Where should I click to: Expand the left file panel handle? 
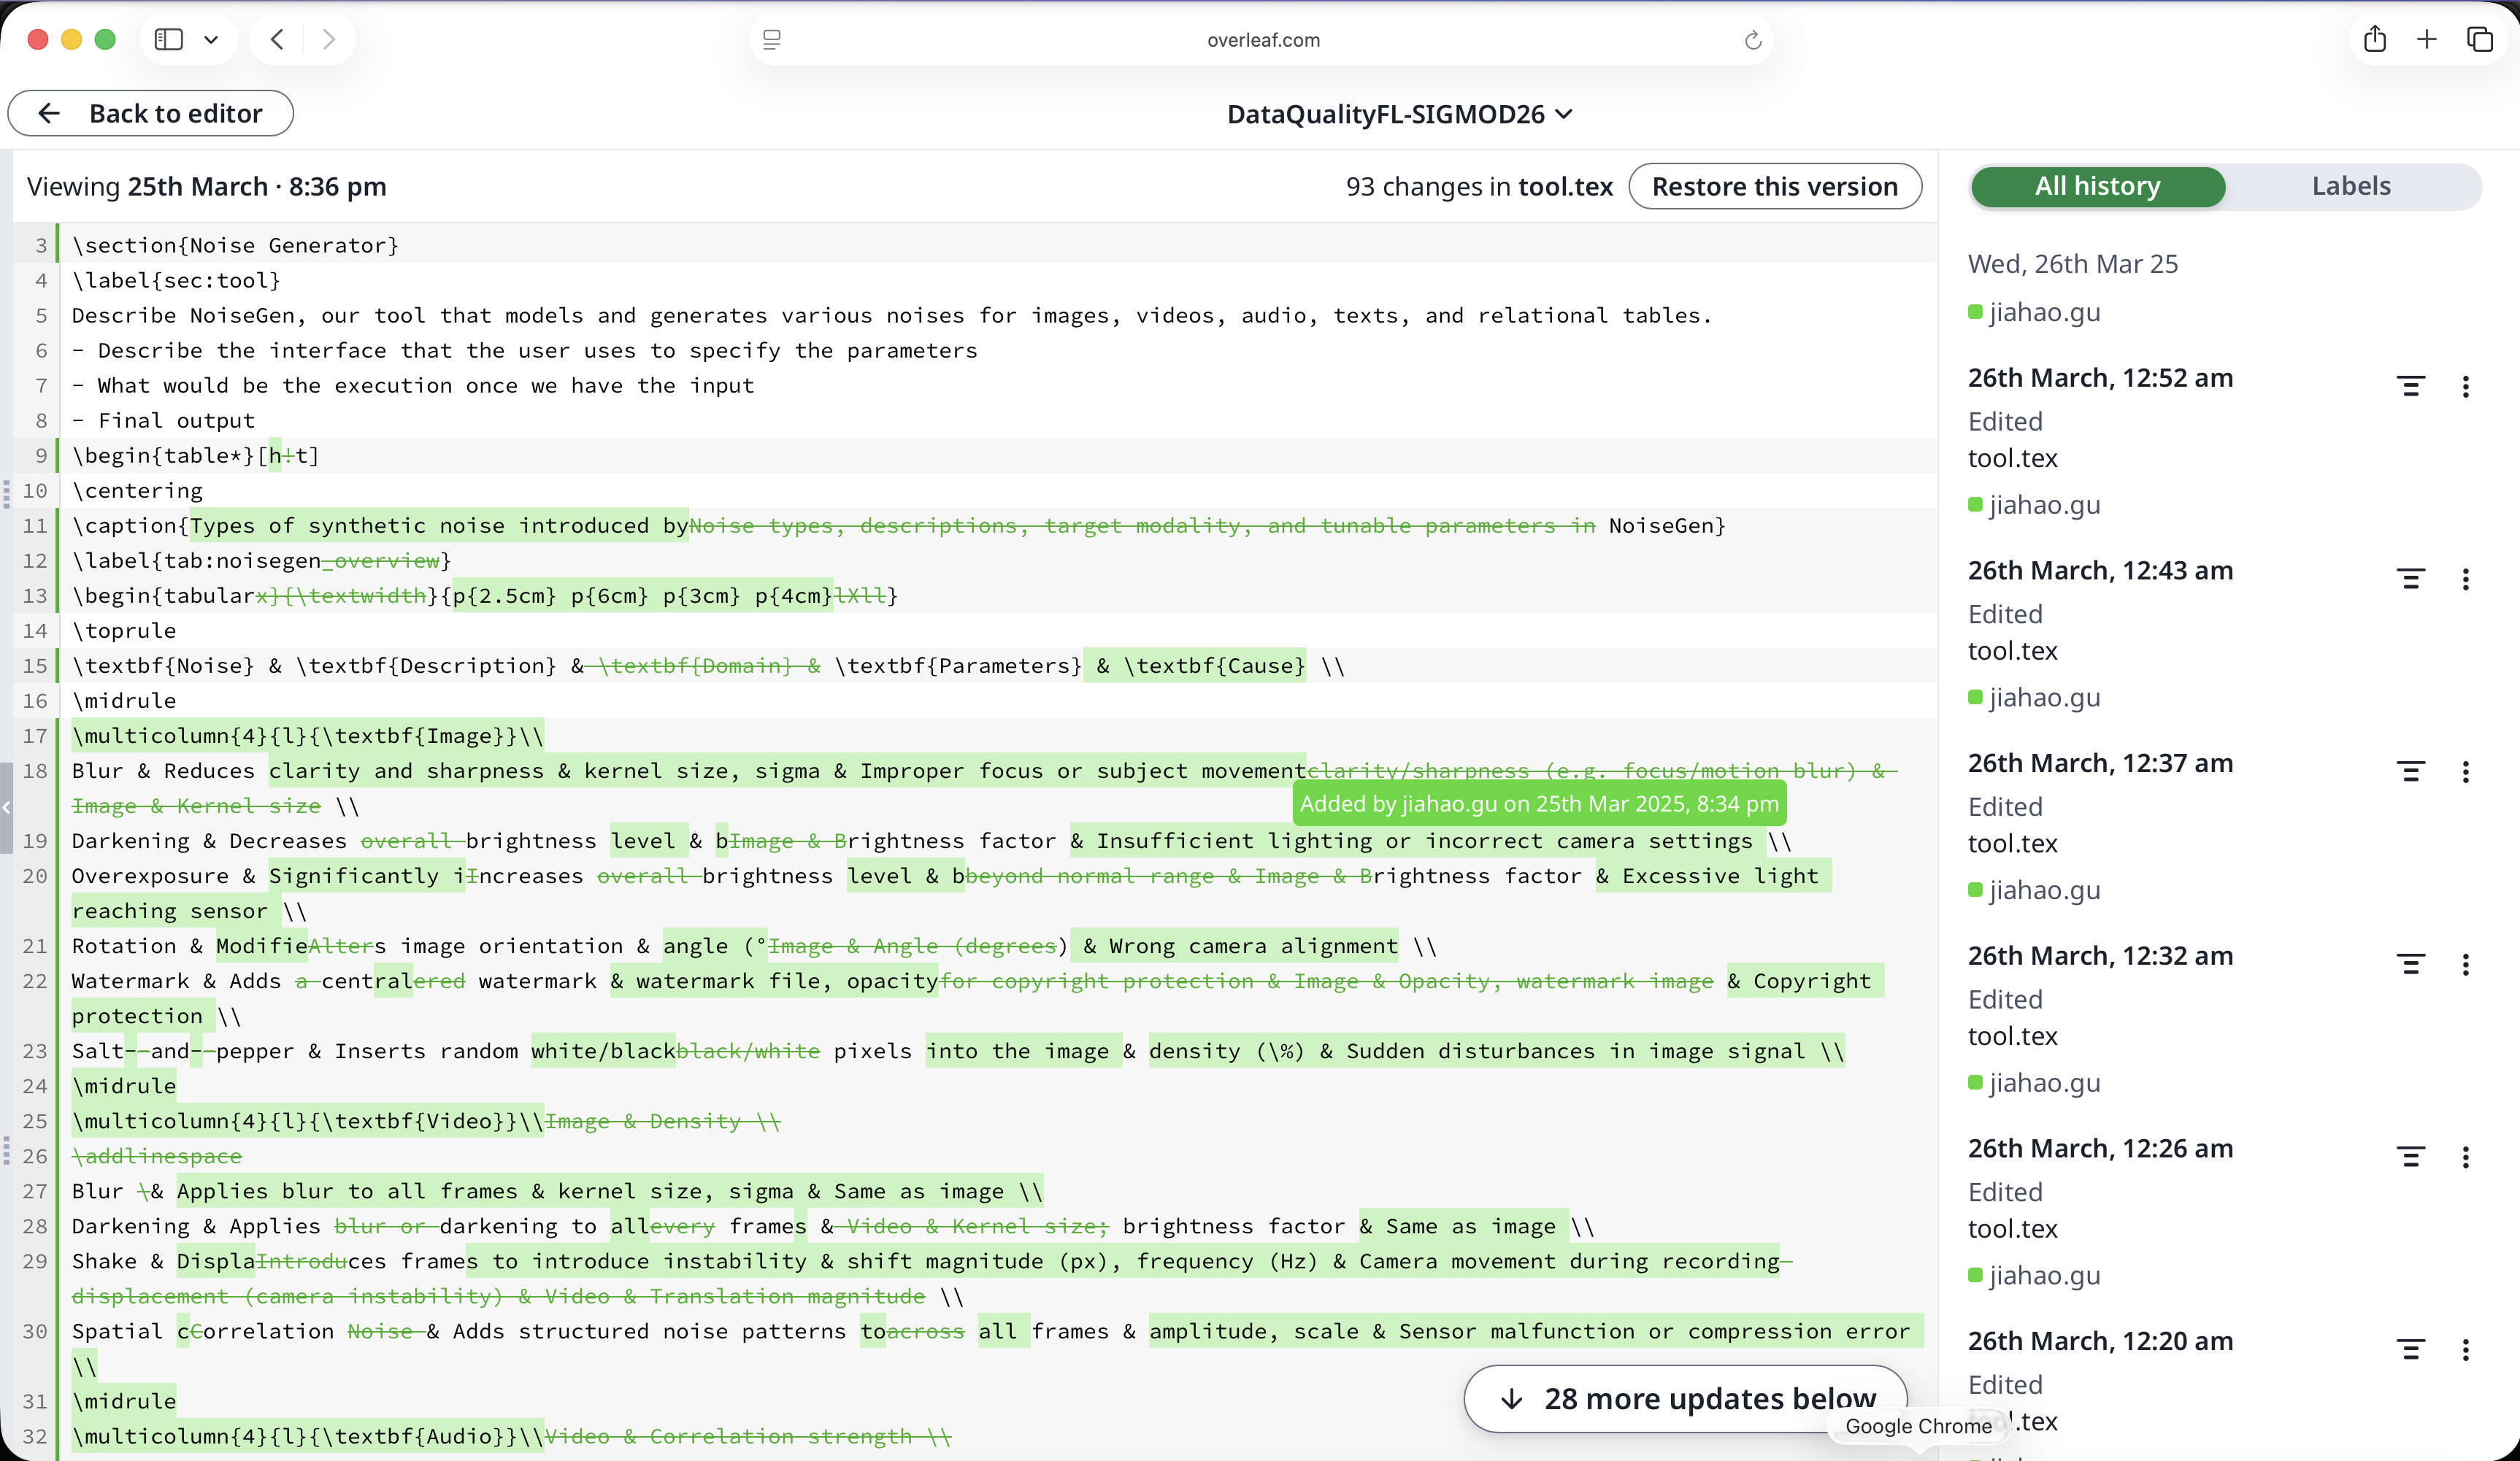6,806
